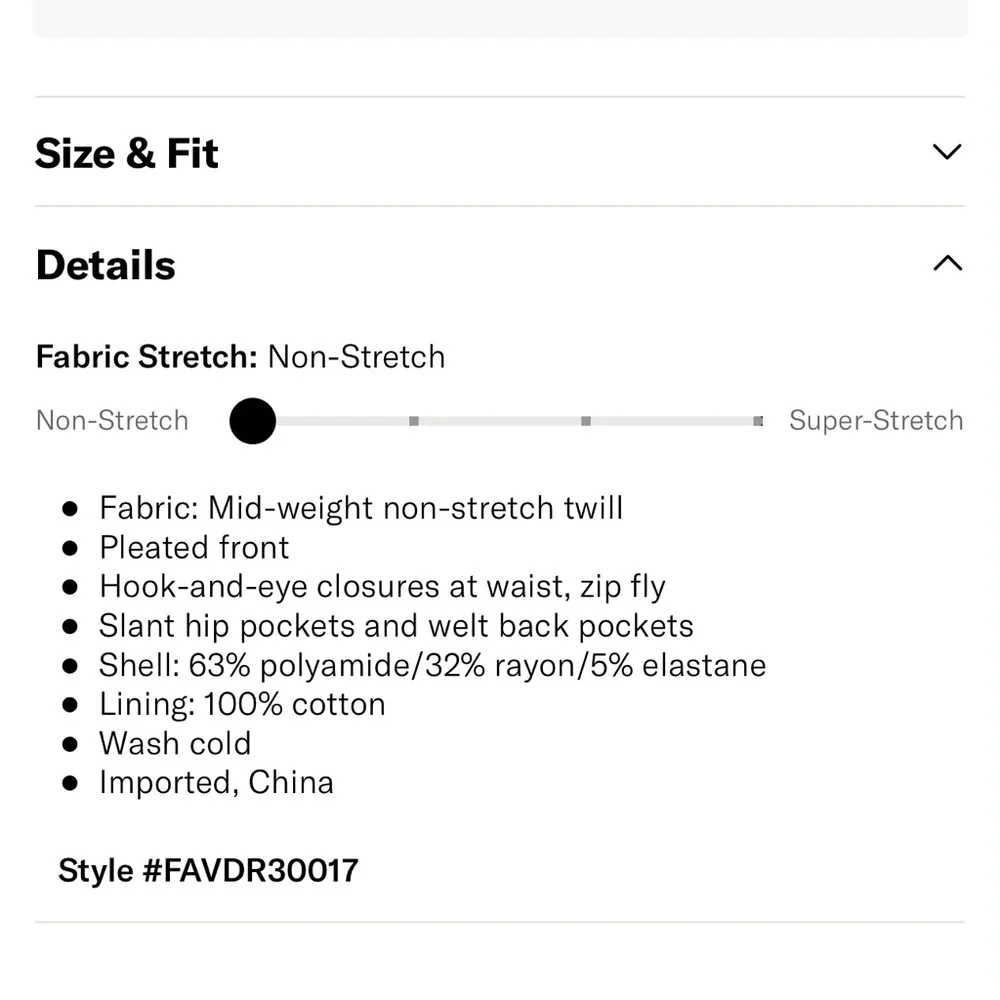Click the third stop marker on stretch slider

586,421
